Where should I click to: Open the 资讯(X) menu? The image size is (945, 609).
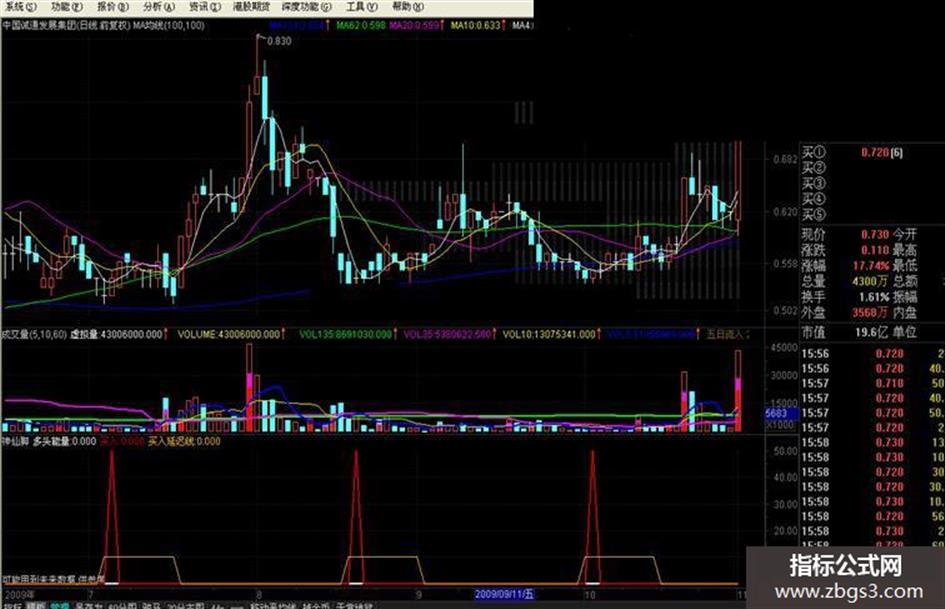pos(205,7)
